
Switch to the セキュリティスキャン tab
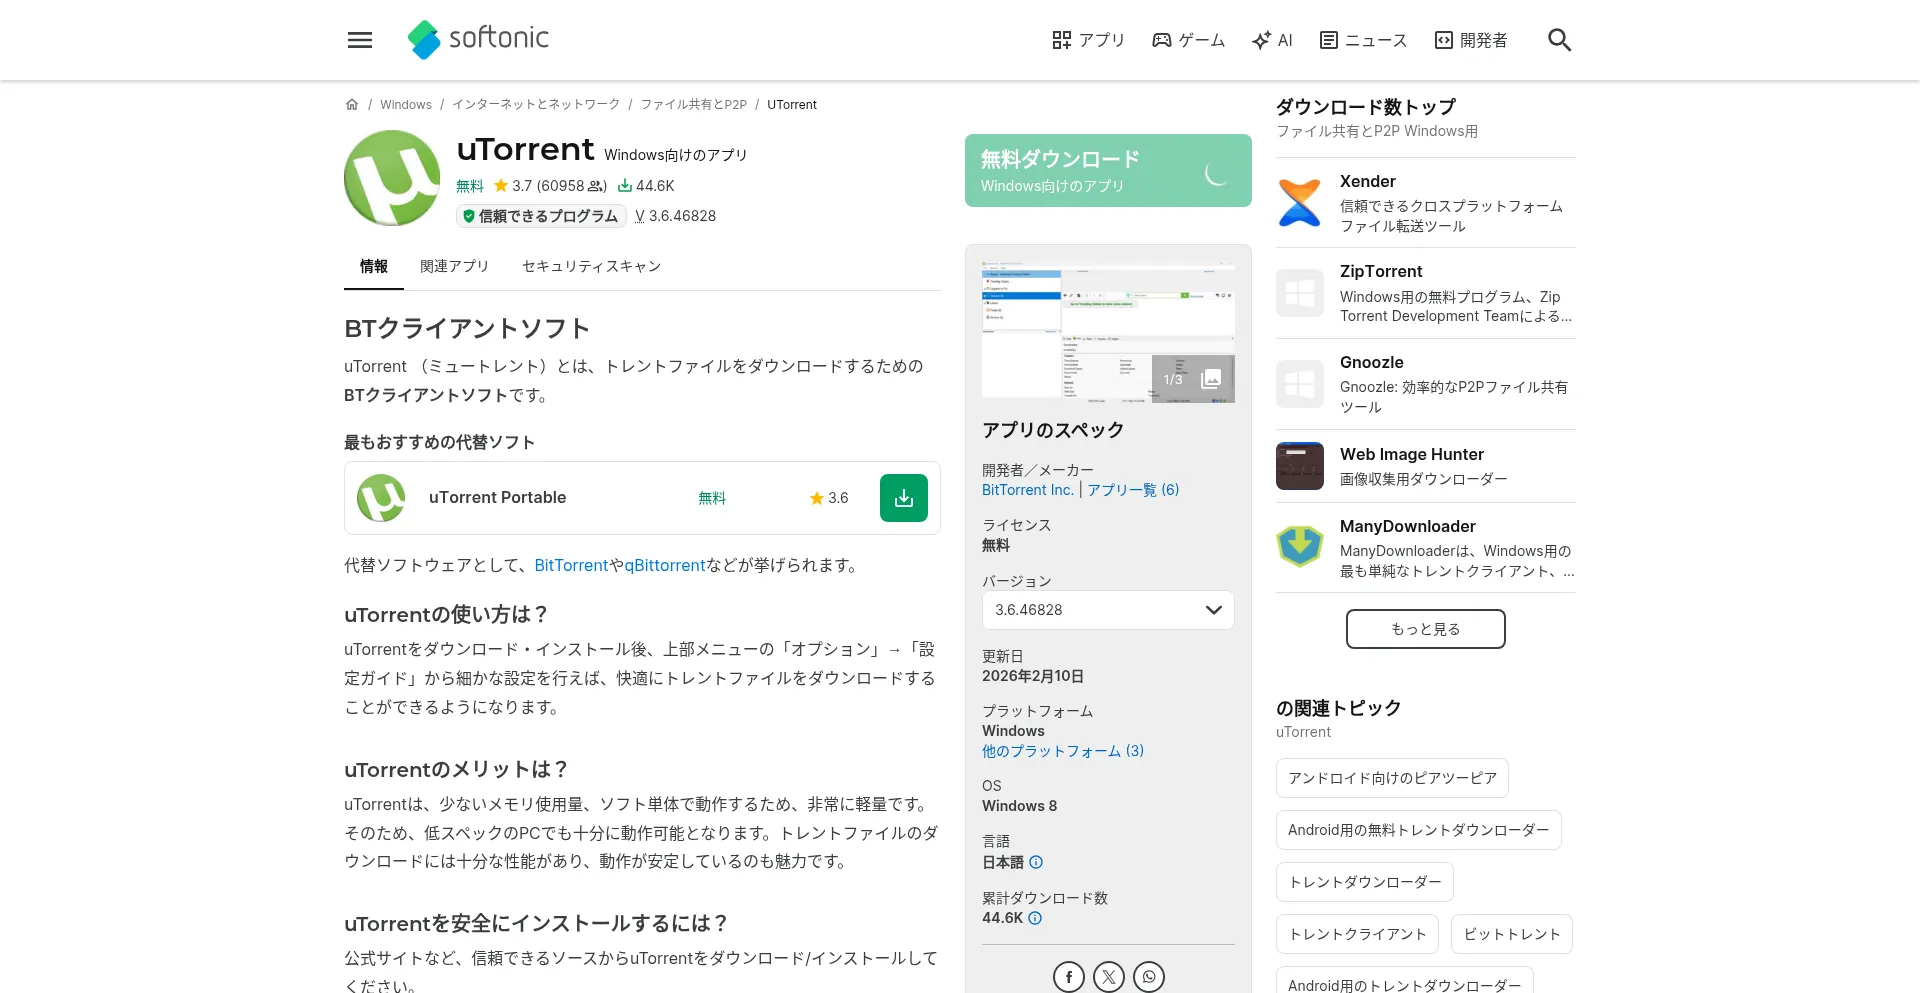pyautogui.click(x=592, y=266)
